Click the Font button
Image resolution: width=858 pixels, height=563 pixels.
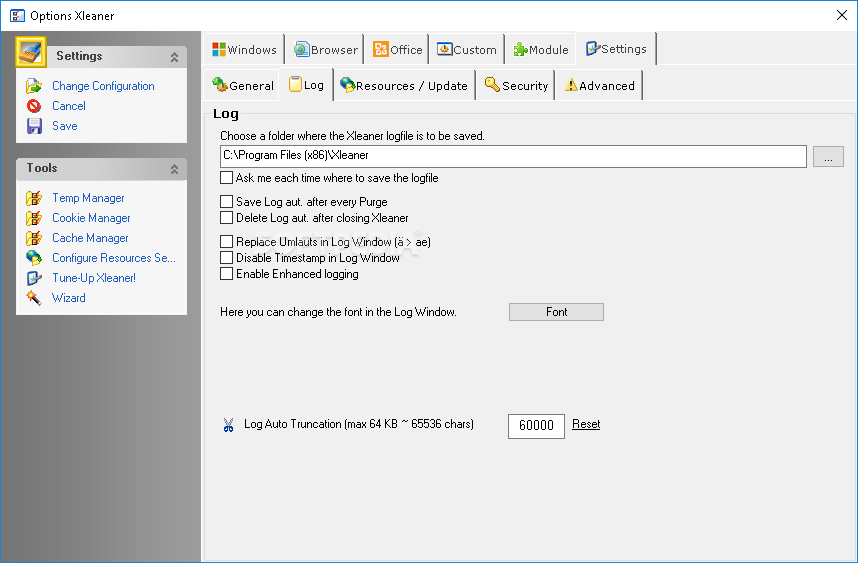pyautogui.click(x=556, y=312)
